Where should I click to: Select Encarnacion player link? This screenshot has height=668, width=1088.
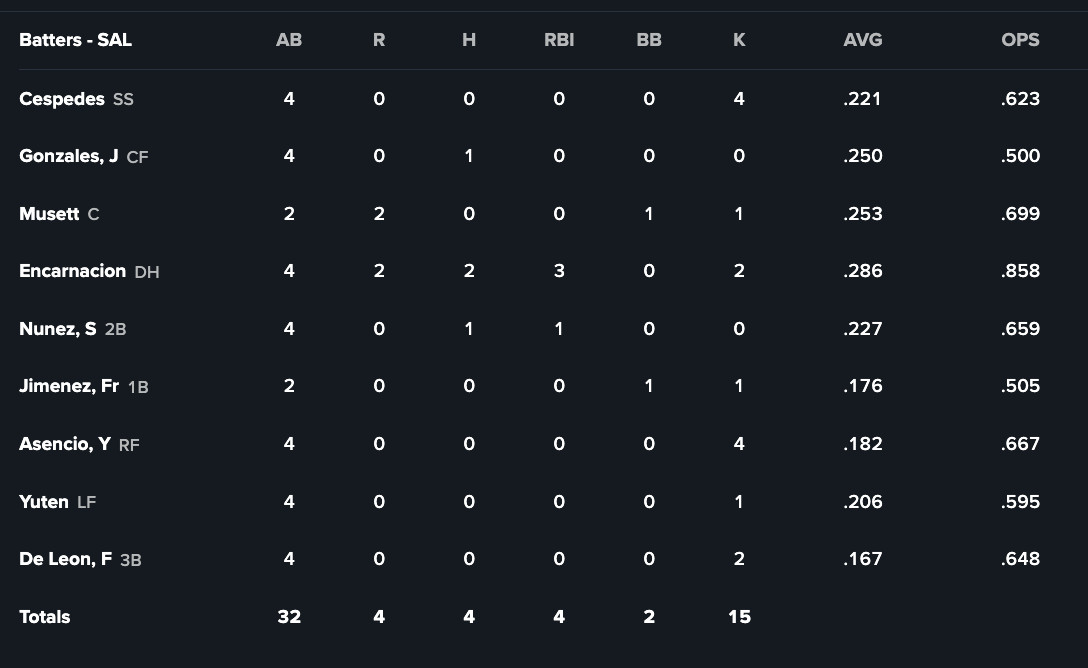pyautogui.click(x=72, y=271)
